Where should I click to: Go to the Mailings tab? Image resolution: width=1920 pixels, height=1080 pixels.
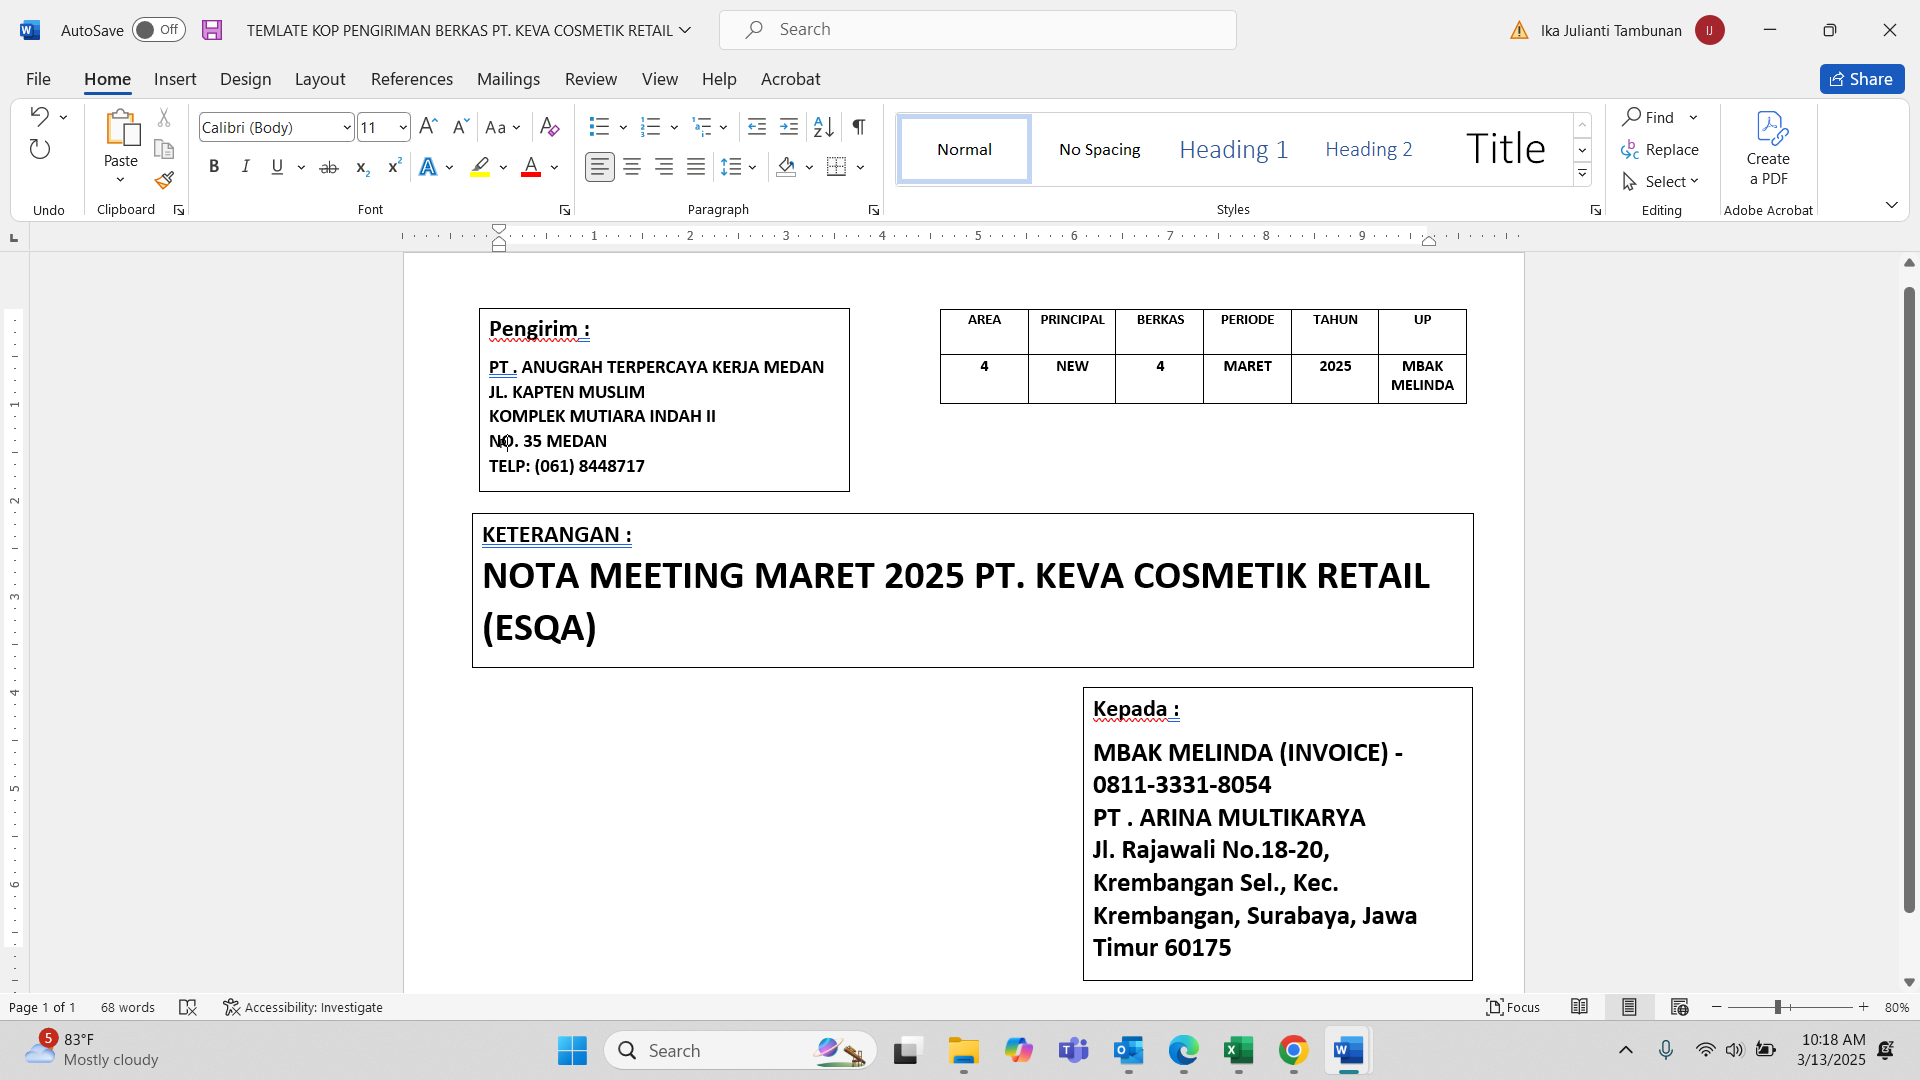click(x=508, y=79)
